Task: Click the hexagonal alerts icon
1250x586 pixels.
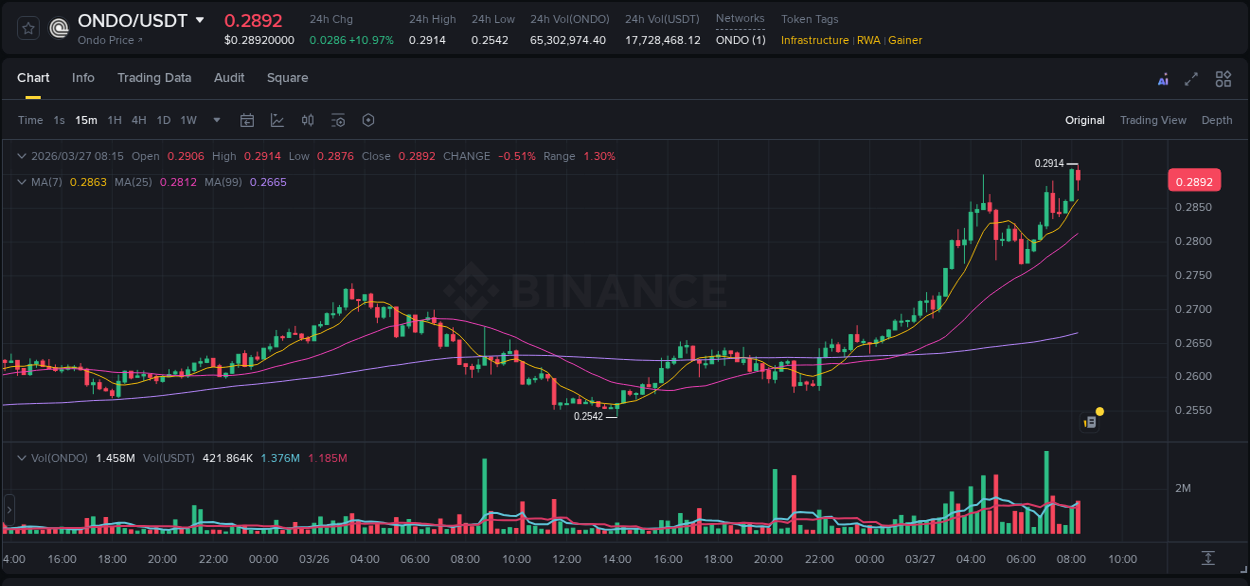Action: 368,120
